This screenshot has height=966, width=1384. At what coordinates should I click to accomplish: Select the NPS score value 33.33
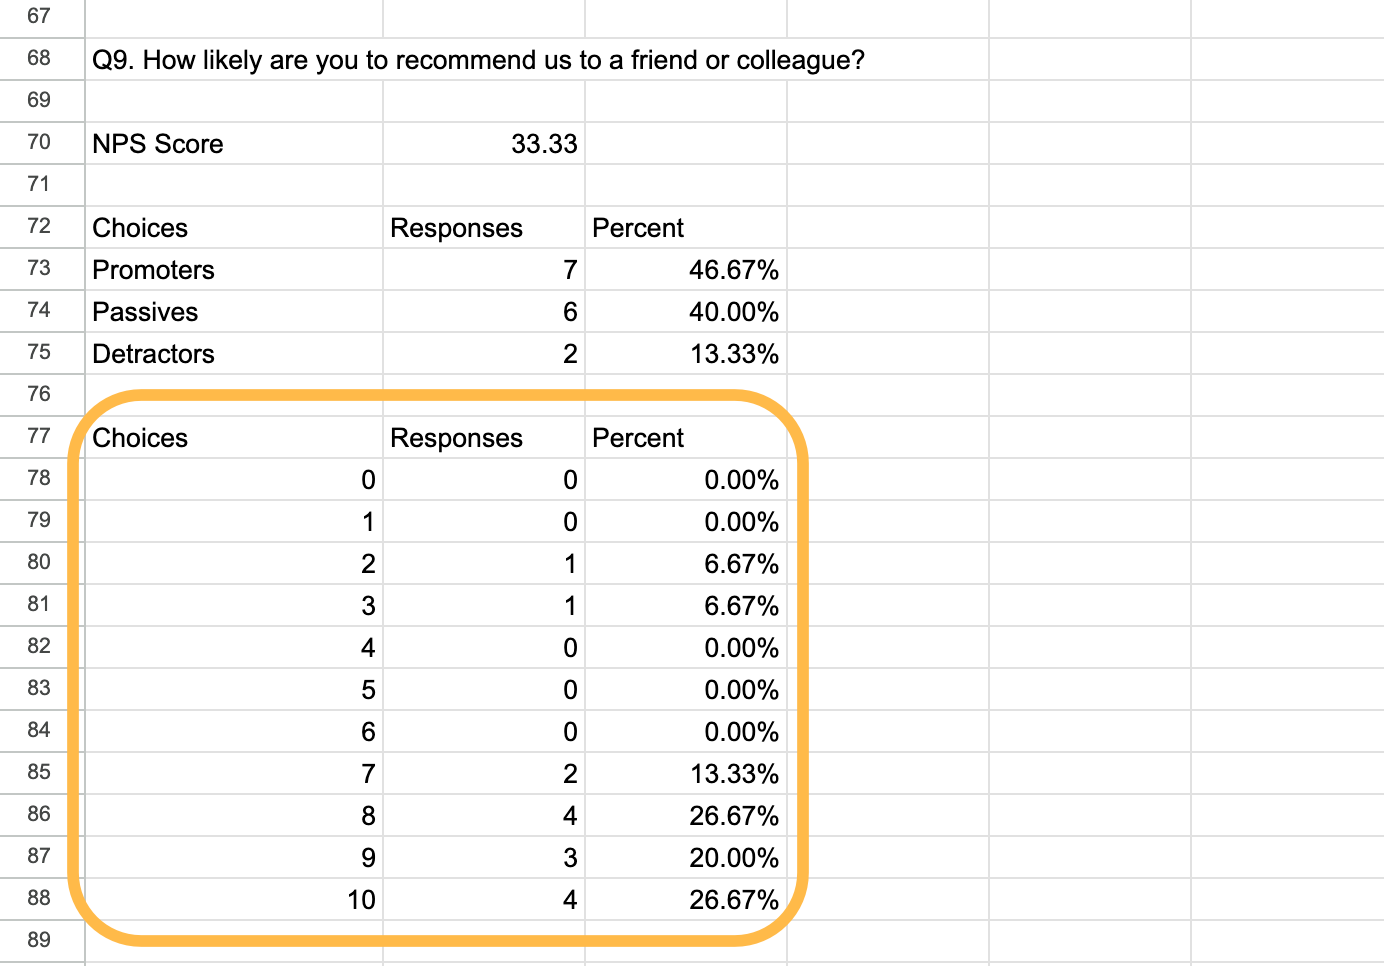pyautogui.click(x=544, y=144)
